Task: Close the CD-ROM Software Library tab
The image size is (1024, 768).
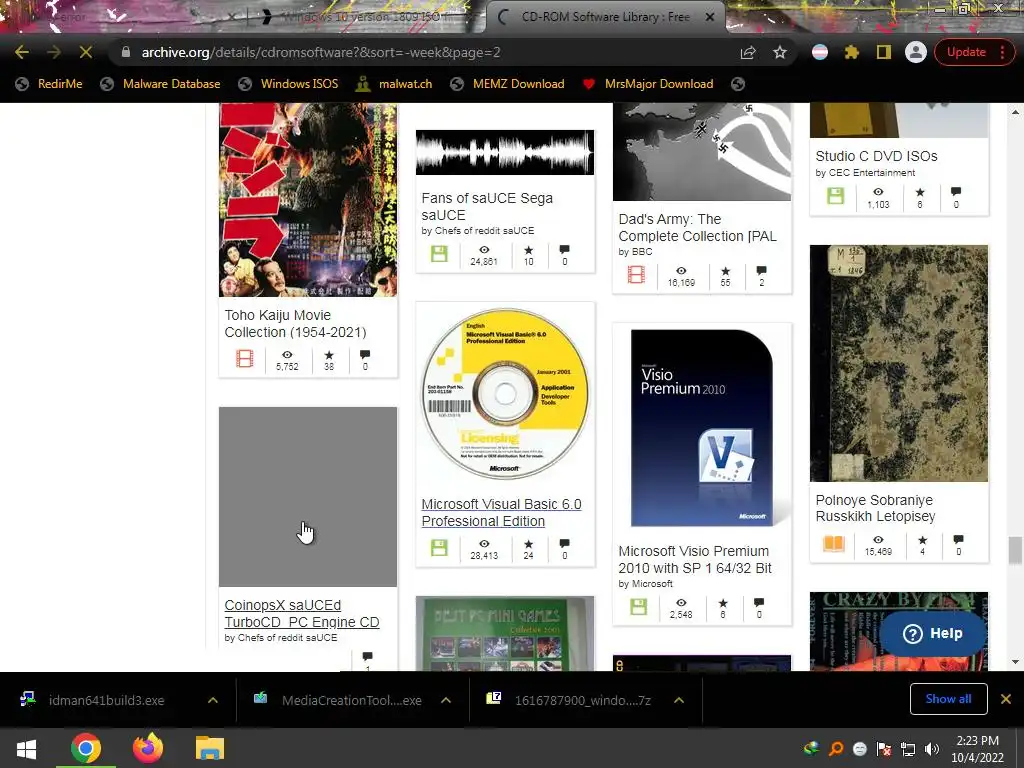Action: click(x=710, y=17)
